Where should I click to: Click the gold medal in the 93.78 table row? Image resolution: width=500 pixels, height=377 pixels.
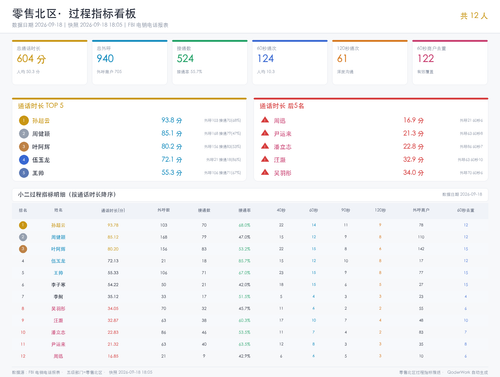(23, 225)
